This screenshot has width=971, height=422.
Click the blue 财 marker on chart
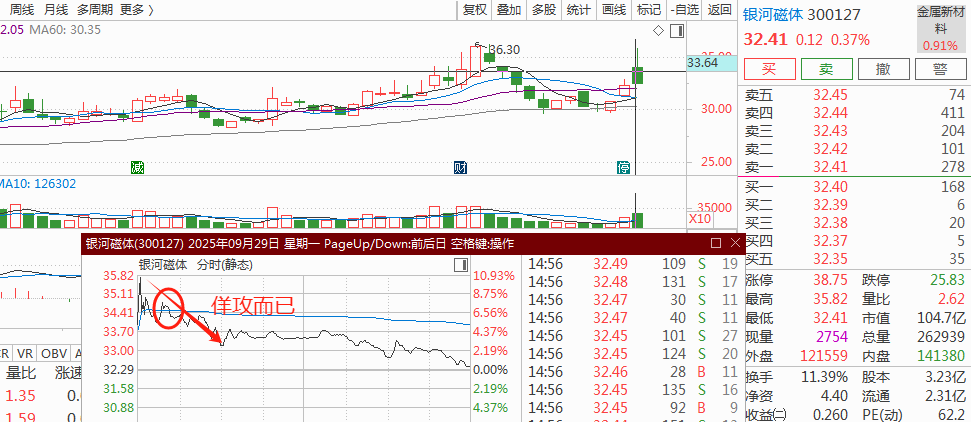pos(460,167)
